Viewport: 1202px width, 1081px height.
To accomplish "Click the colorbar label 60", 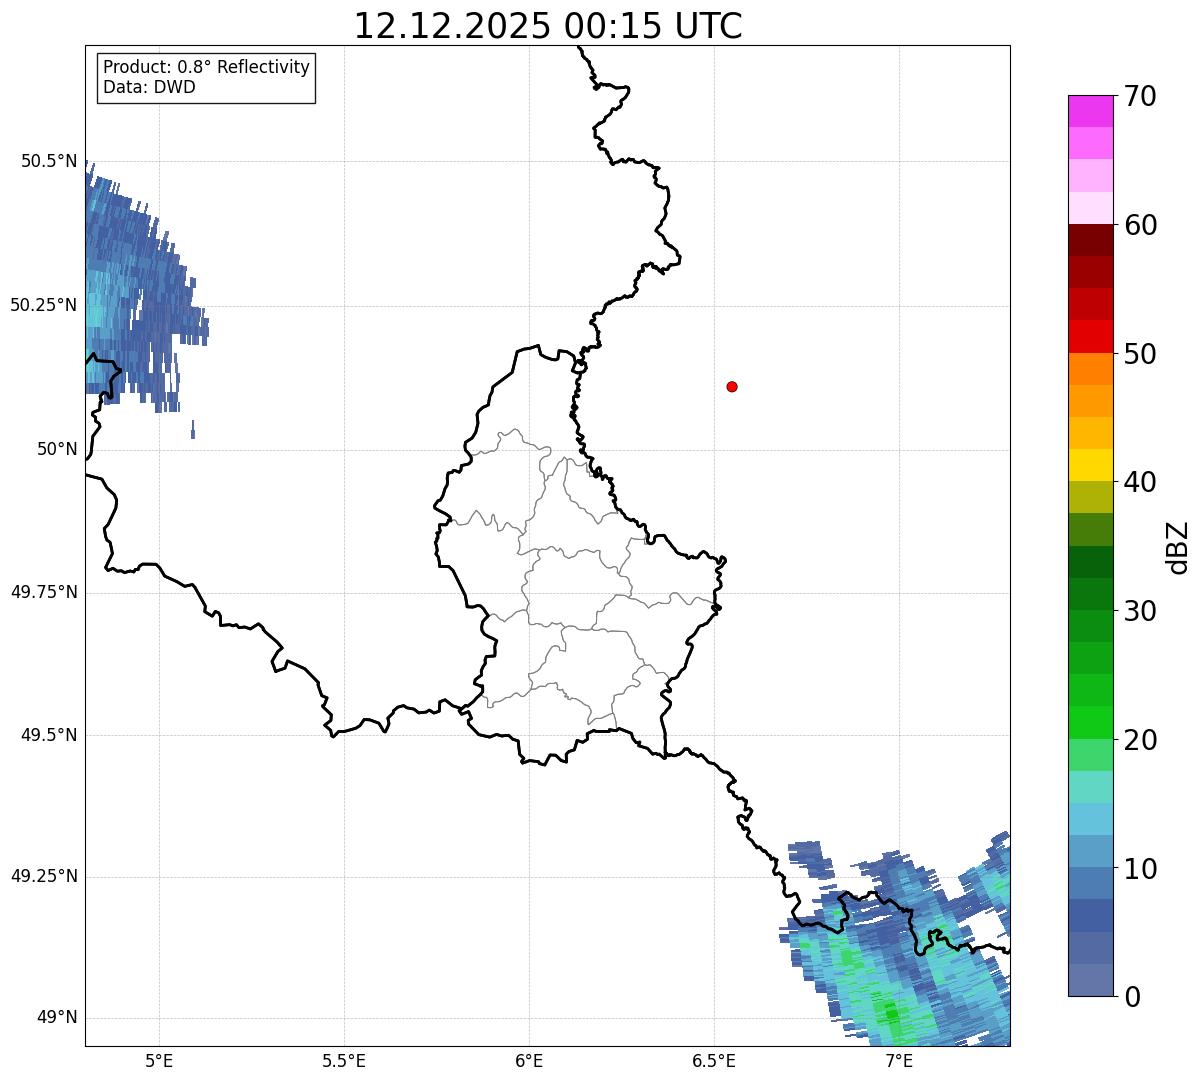I will point(1141,225).
